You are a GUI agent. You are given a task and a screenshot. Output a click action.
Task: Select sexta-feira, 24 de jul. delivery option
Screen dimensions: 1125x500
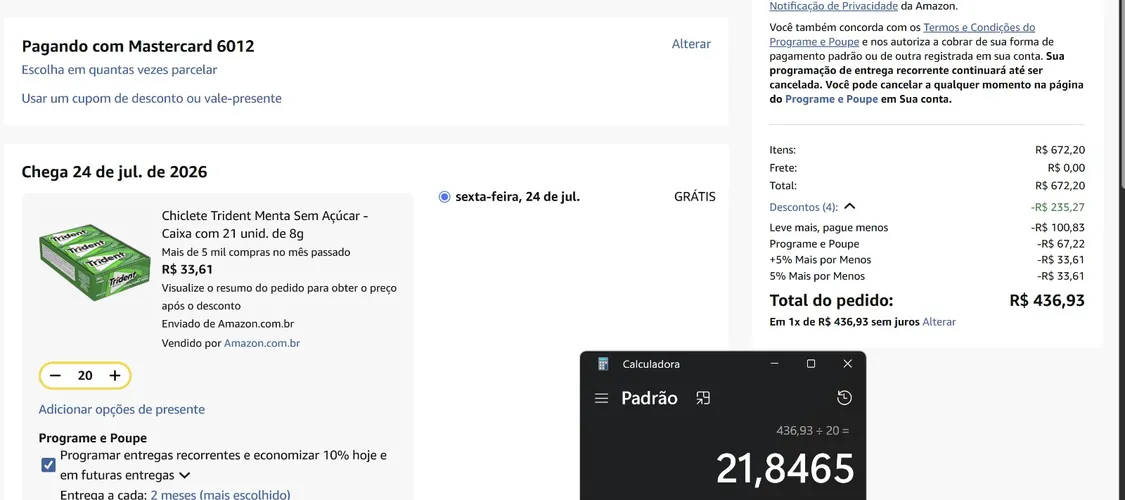pyautogui.click(x=444, y=197)
